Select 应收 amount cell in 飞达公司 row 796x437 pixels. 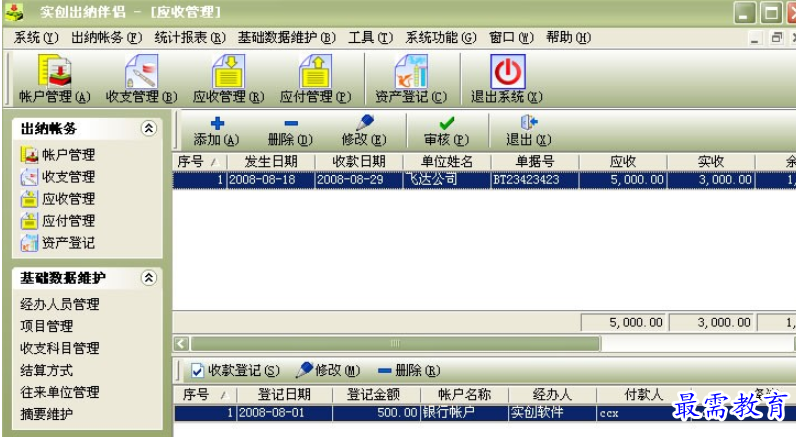[x=623, y=180]
